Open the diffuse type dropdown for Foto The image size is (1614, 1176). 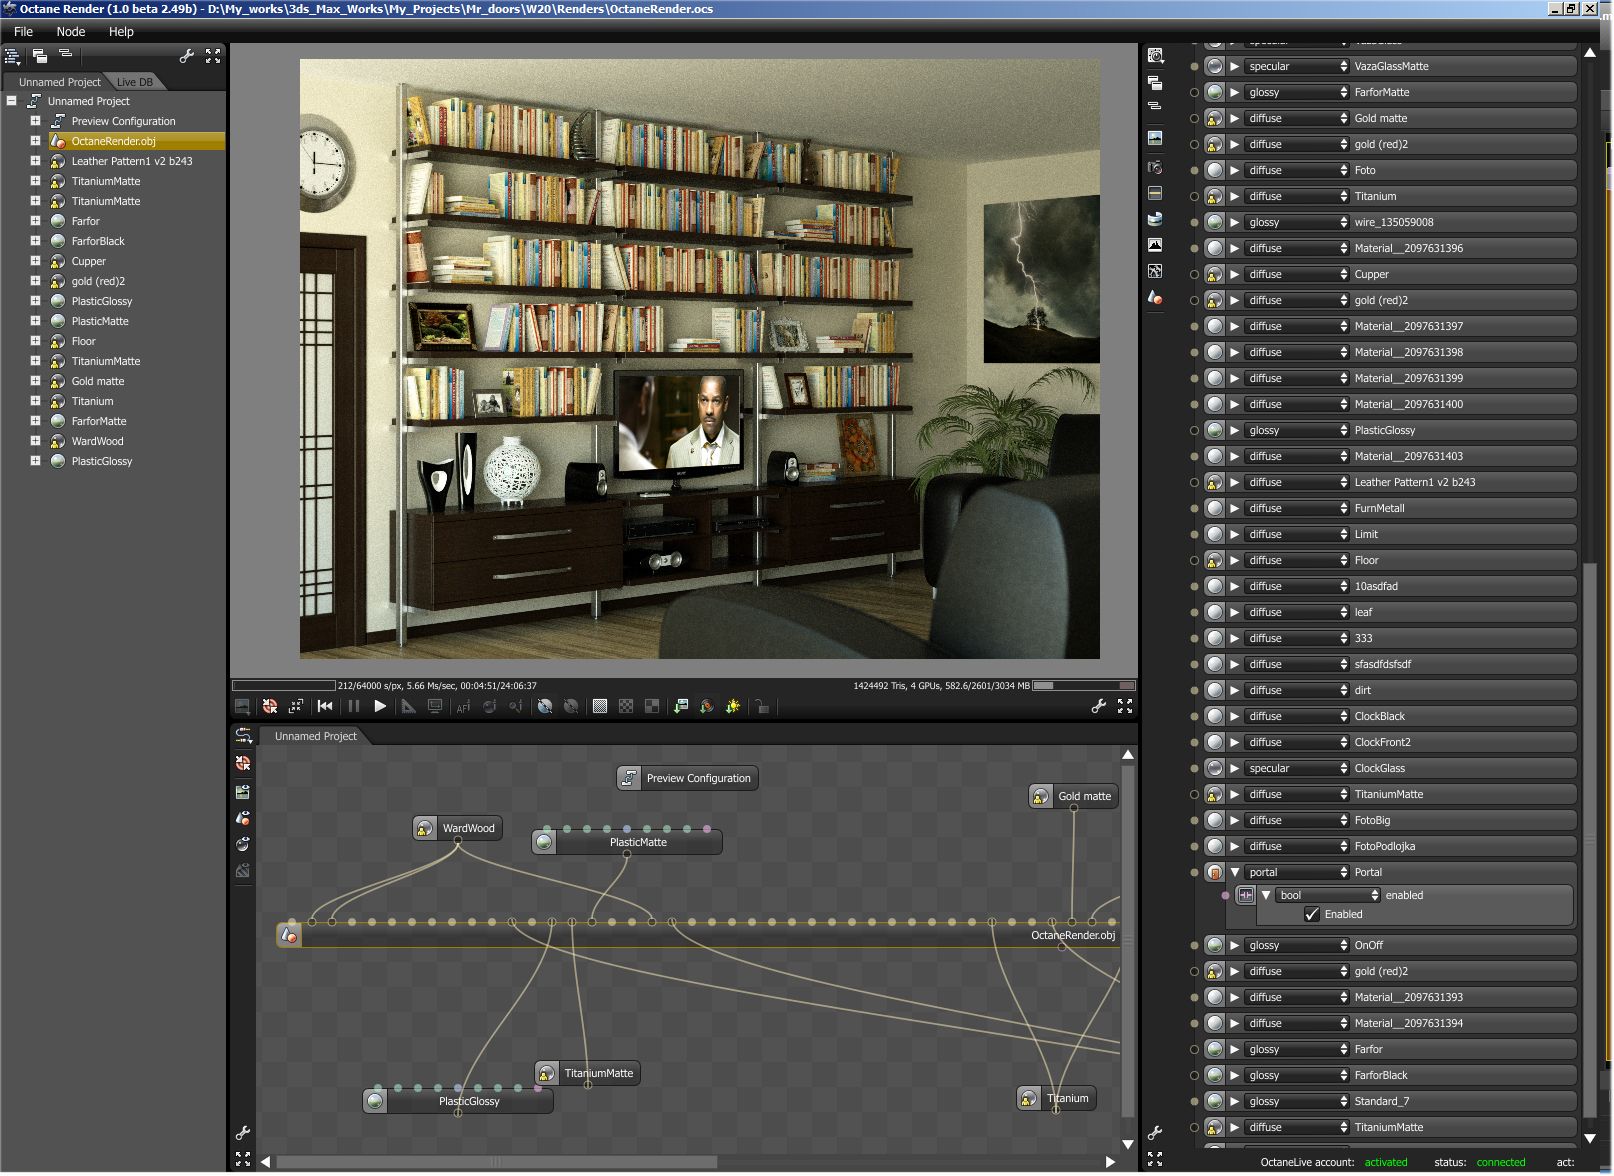[1298, 170]
